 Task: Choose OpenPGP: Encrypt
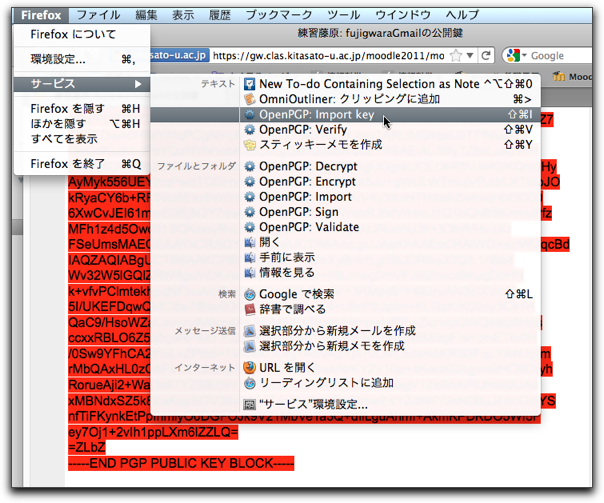[390, 181]
